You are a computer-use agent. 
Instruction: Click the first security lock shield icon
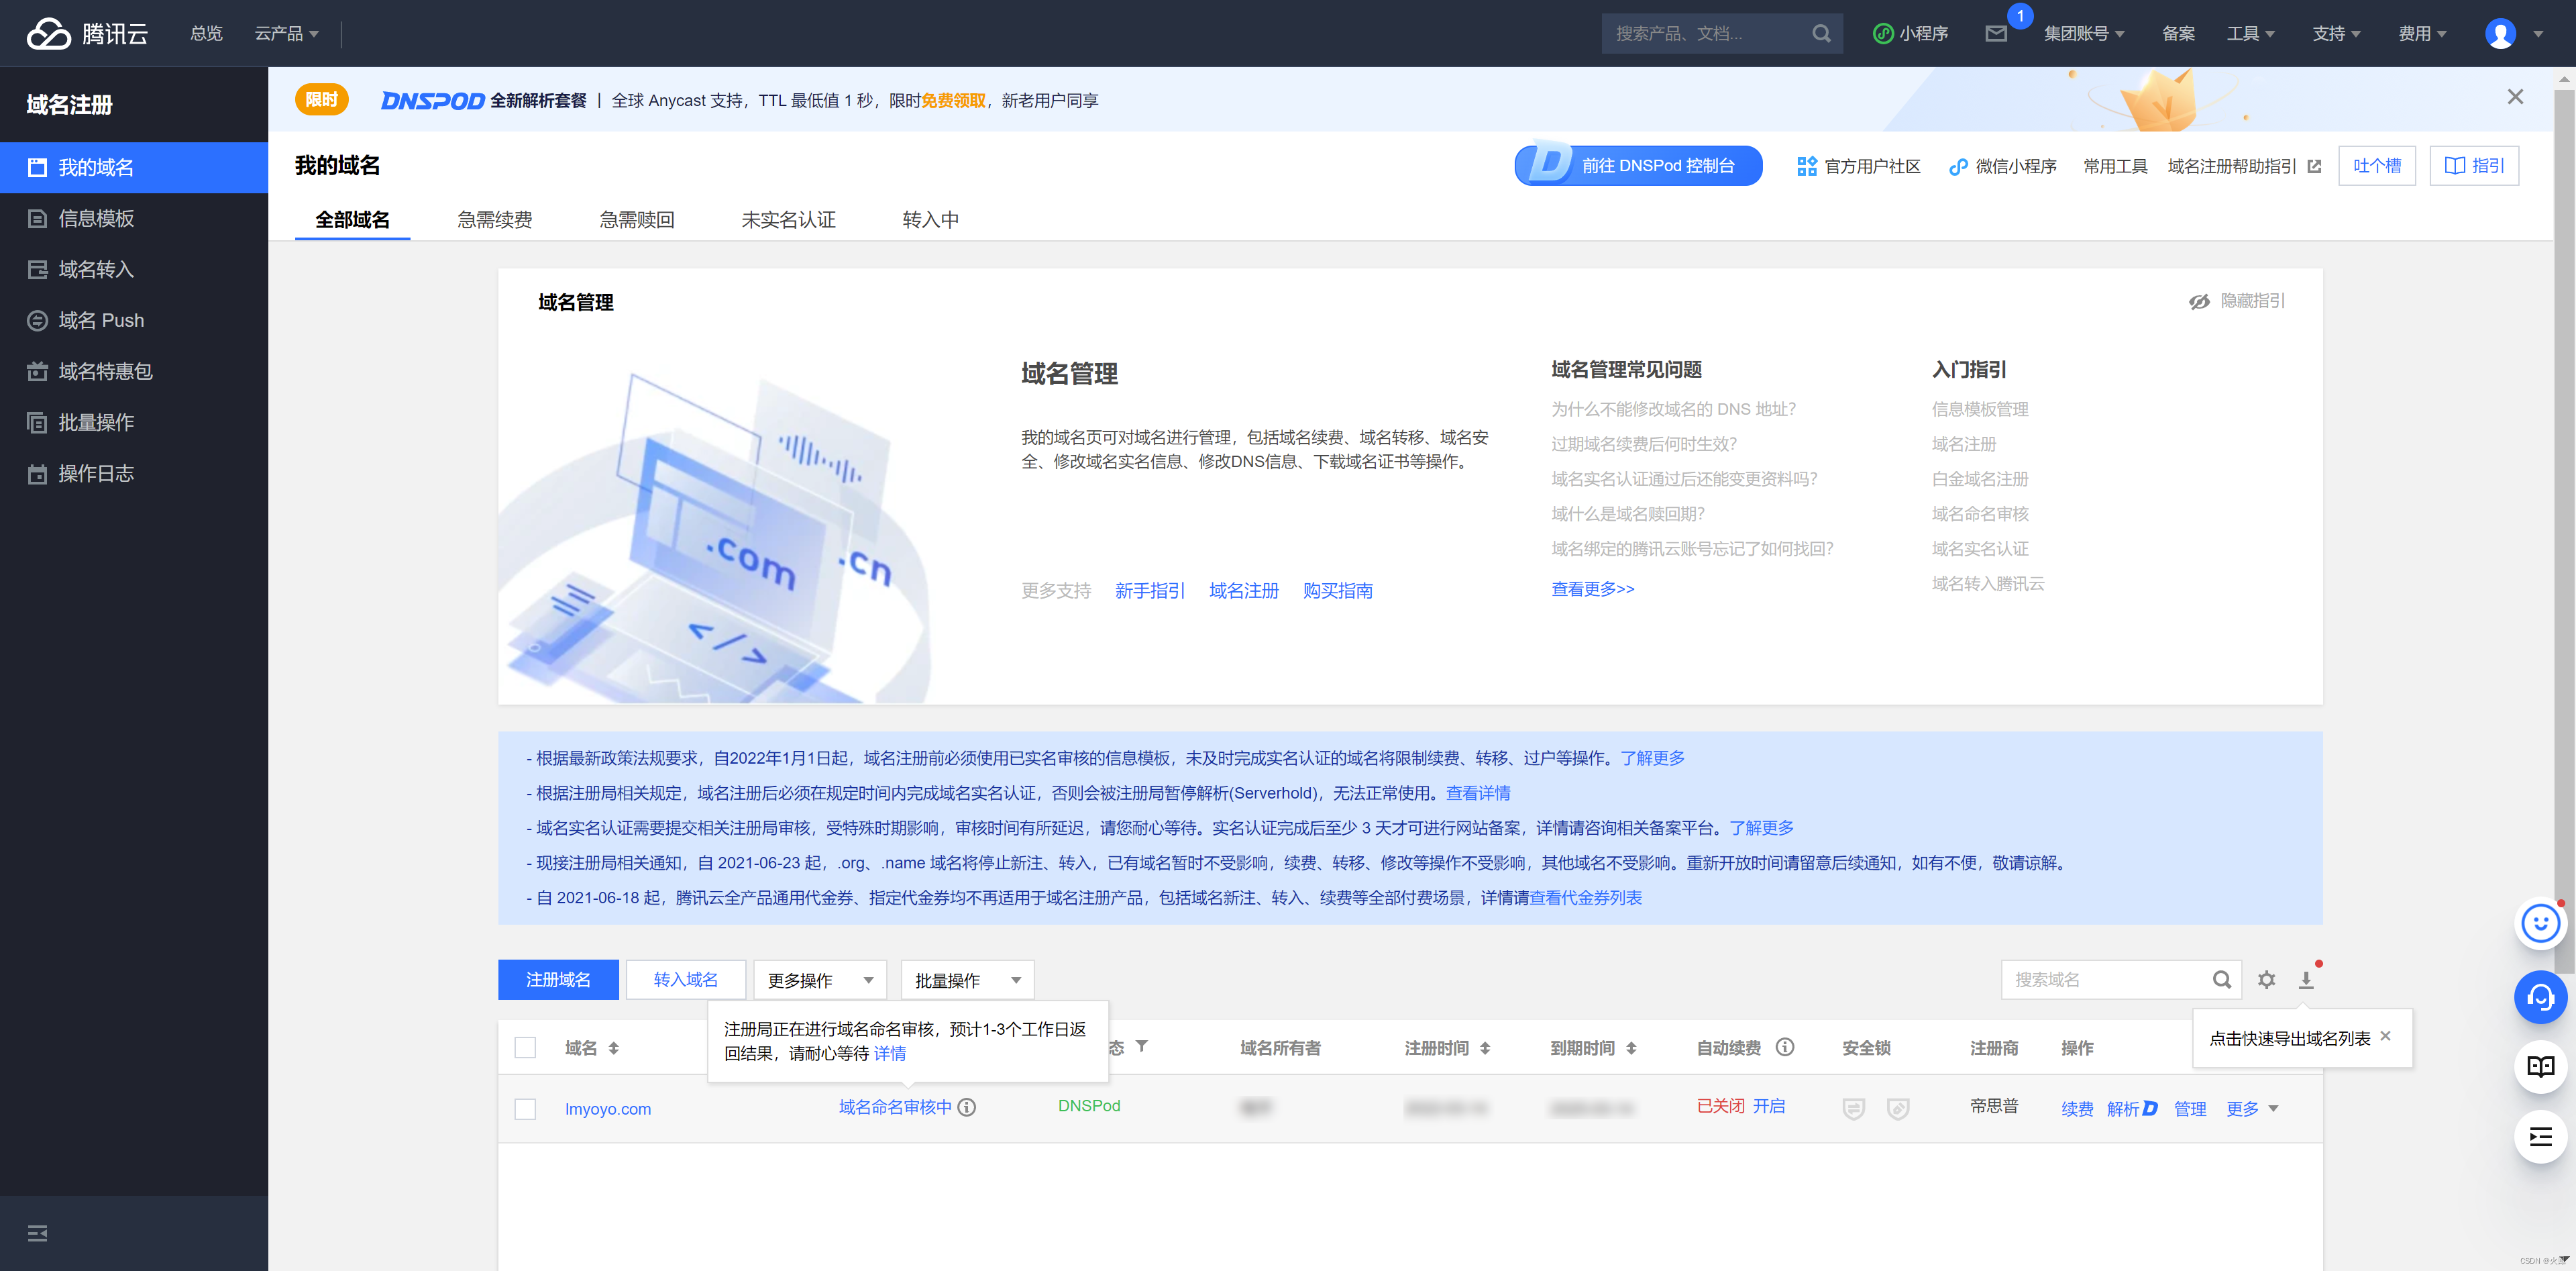pos(1854,1108)
